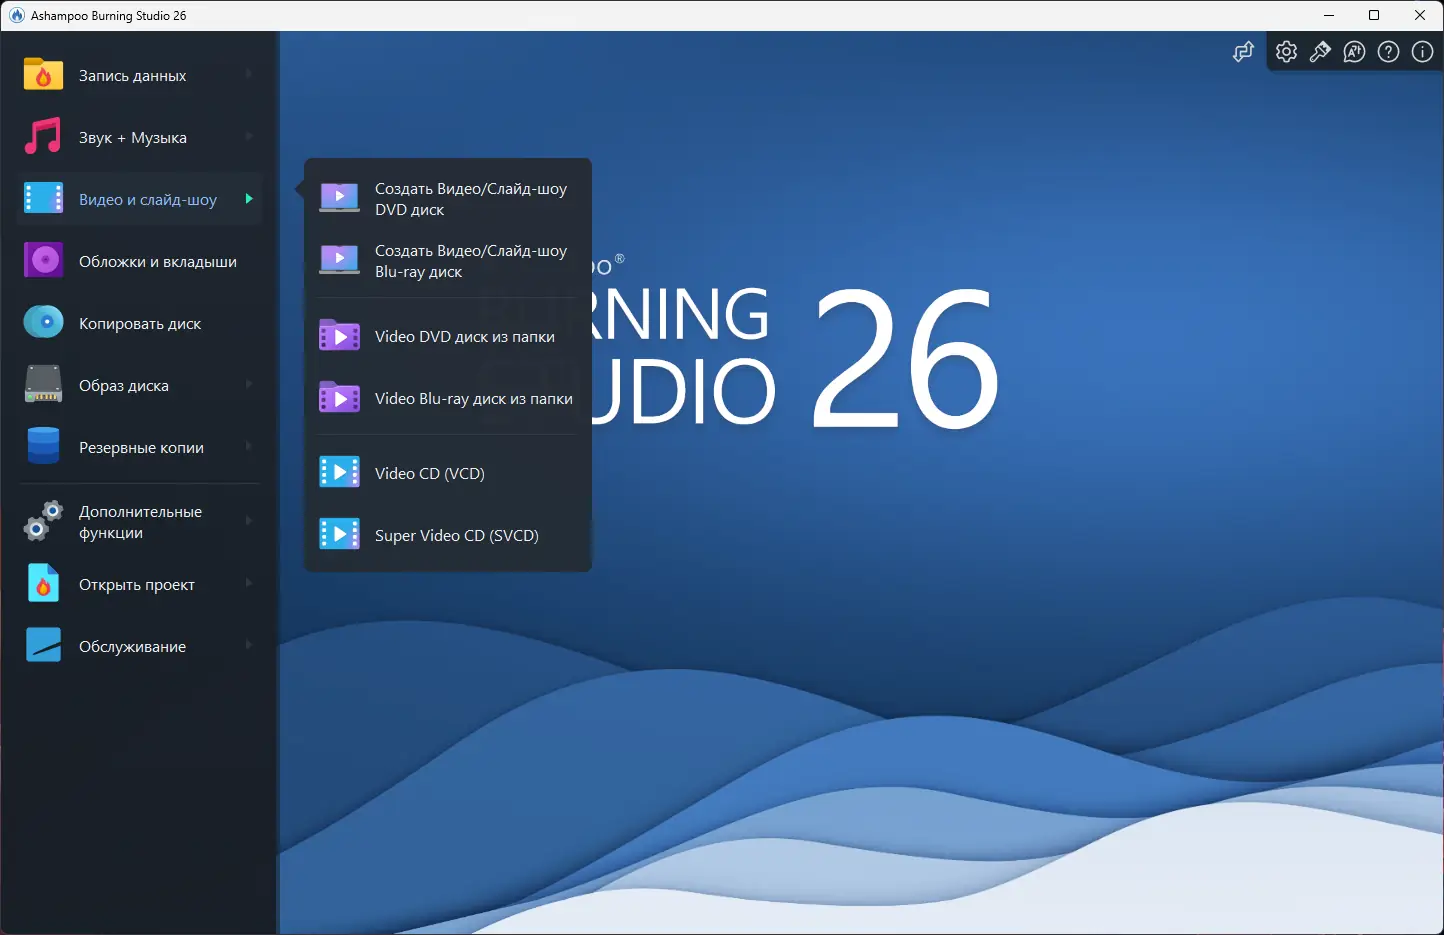Select Создать Видео/Слайд-шоу Blu-ray диск
The height and width of the screenshot is (935, 1444).
tap(448, 261)
